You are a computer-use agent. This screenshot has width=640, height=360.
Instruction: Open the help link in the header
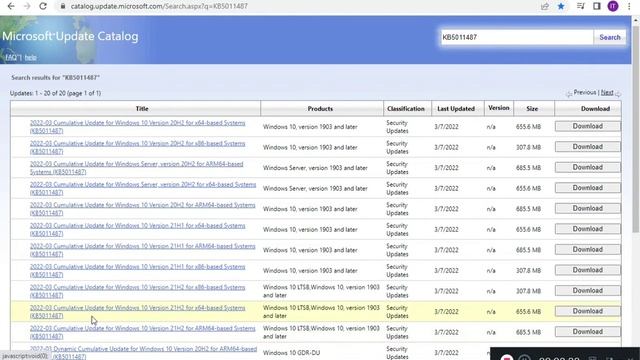[31, 58]
